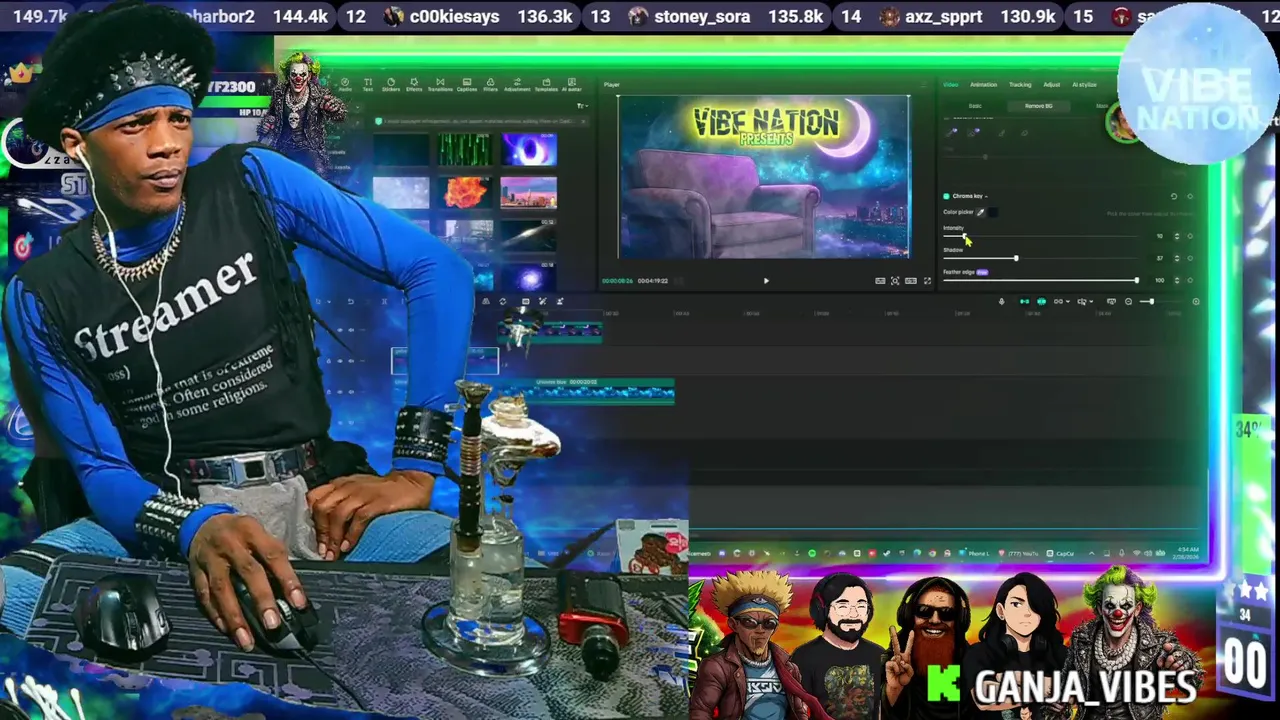The image size is (1280, 720).
Task: Open the Transitions library
Action: click(x=440, y=85)
